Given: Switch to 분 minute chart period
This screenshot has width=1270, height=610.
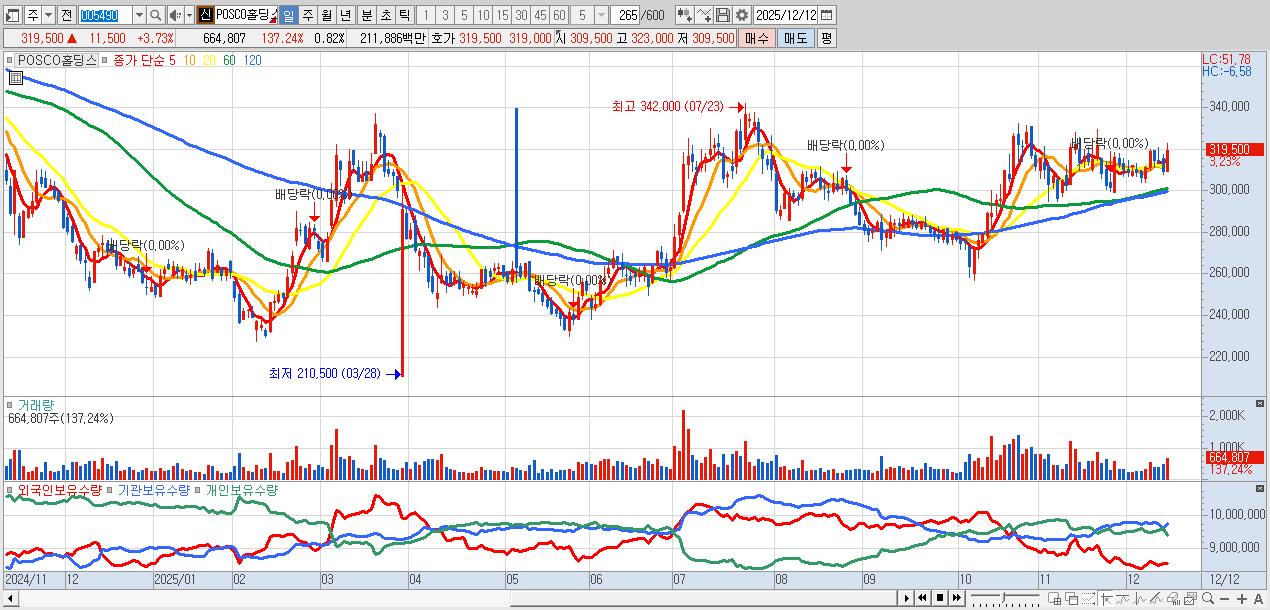Looking at the screenshot, I should [366, 15].
